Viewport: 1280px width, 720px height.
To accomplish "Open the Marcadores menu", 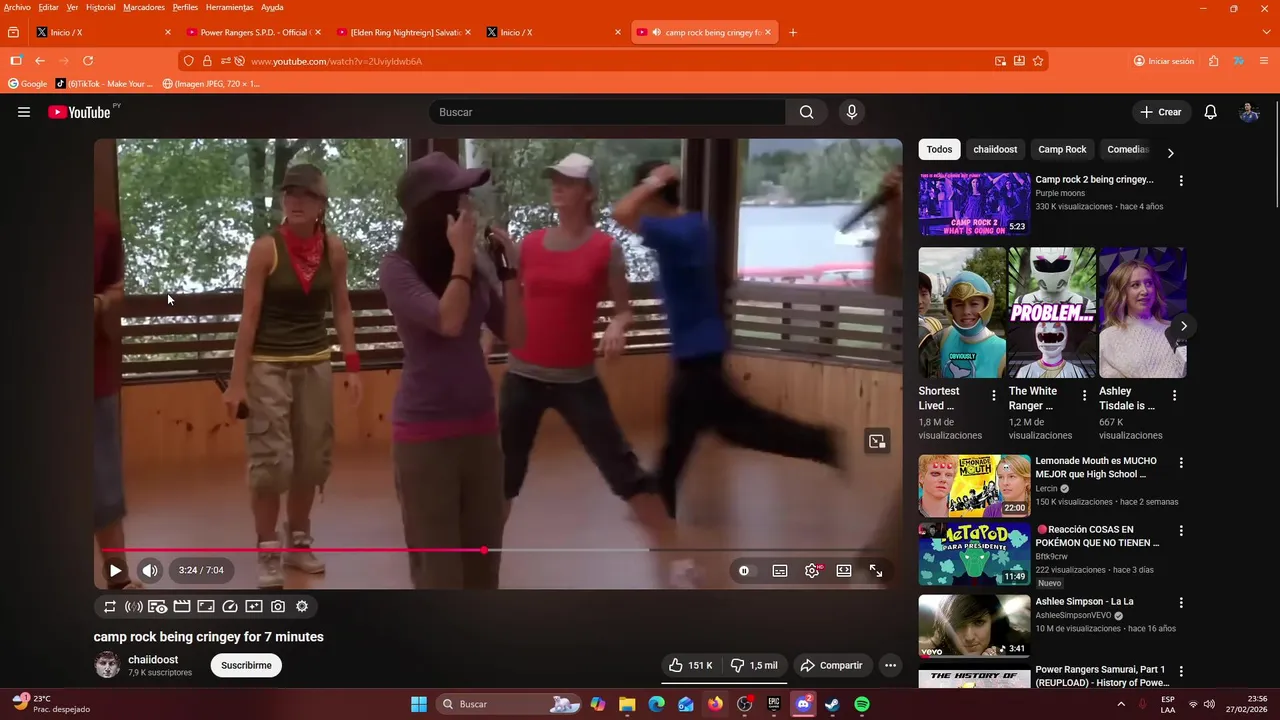I will tap(144, 7).
